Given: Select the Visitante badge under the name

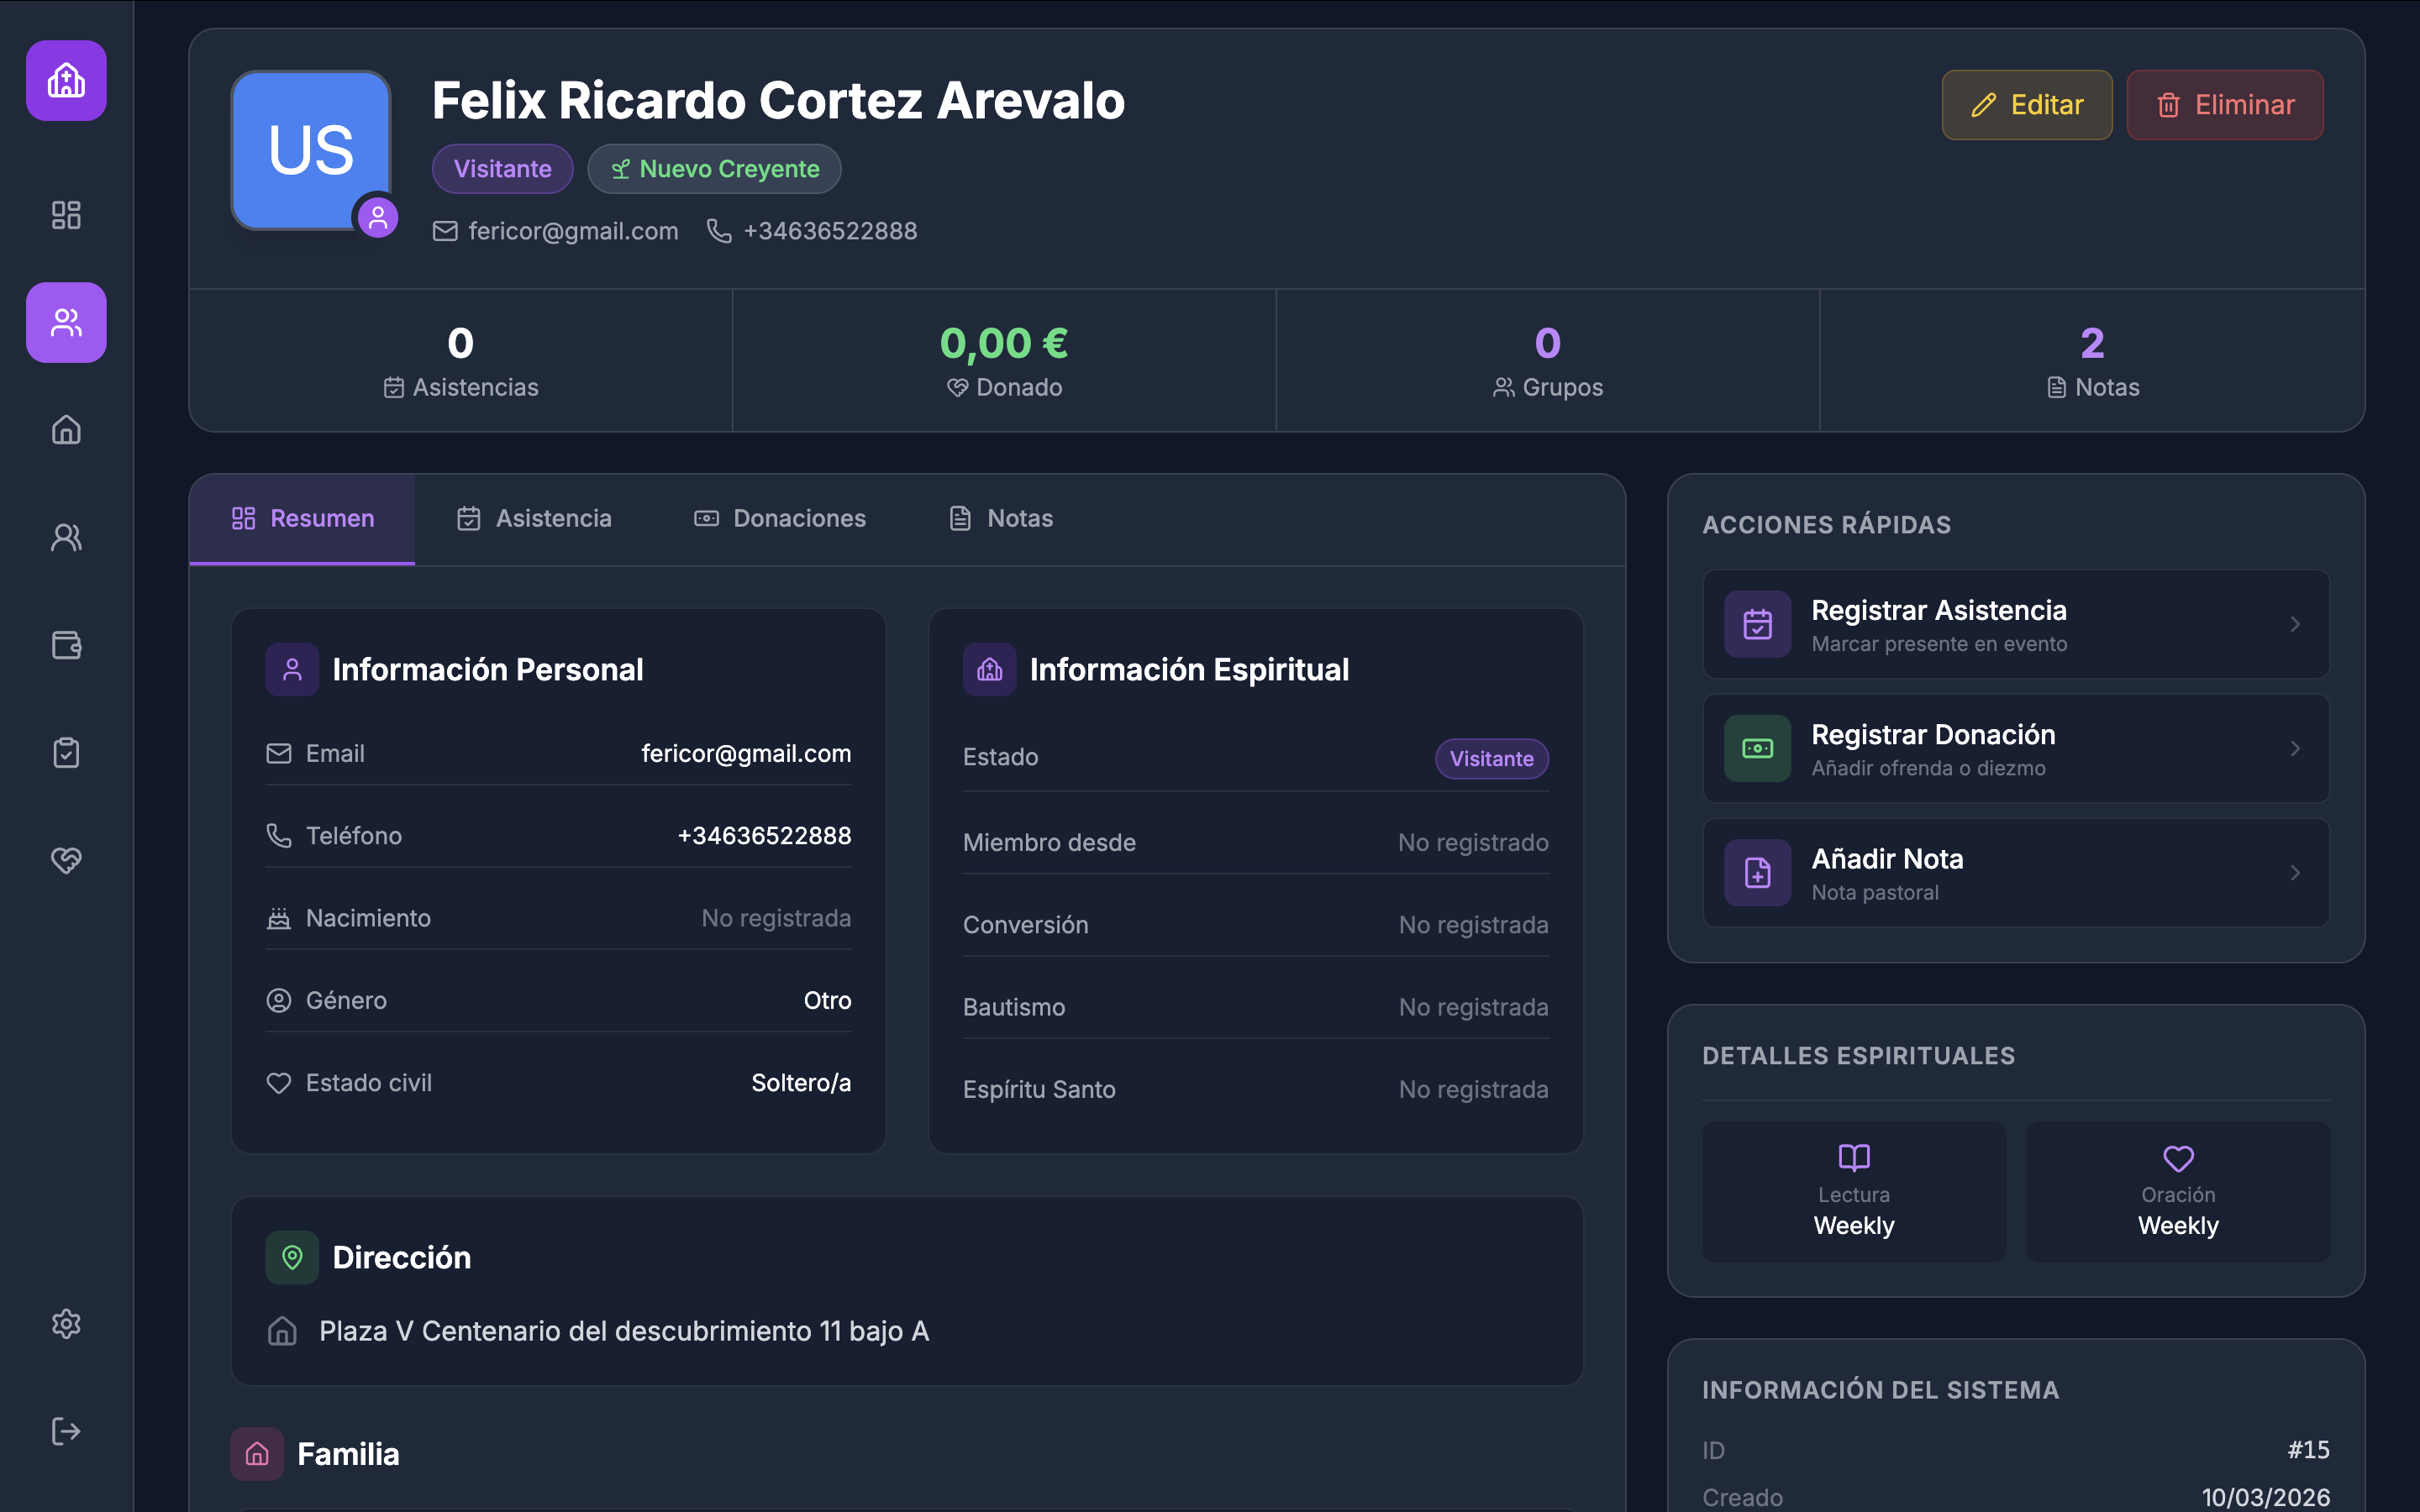Looking at the screenshot, I should 502,168.
